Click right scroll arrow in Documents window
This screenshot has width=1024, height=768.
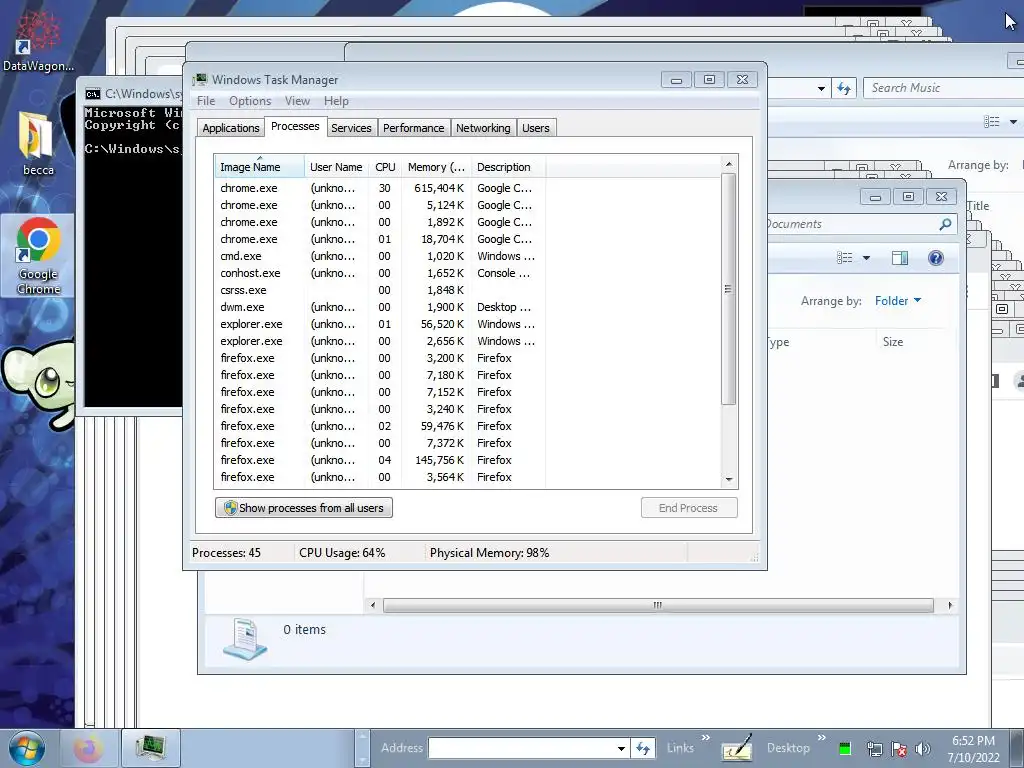point(950,605)
